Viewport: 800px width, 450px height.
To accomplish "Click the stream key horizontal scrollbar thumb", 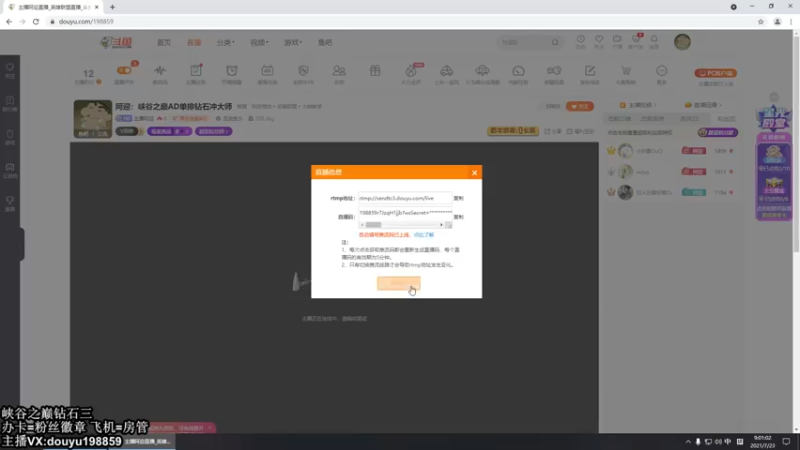I will click(373, 225).
